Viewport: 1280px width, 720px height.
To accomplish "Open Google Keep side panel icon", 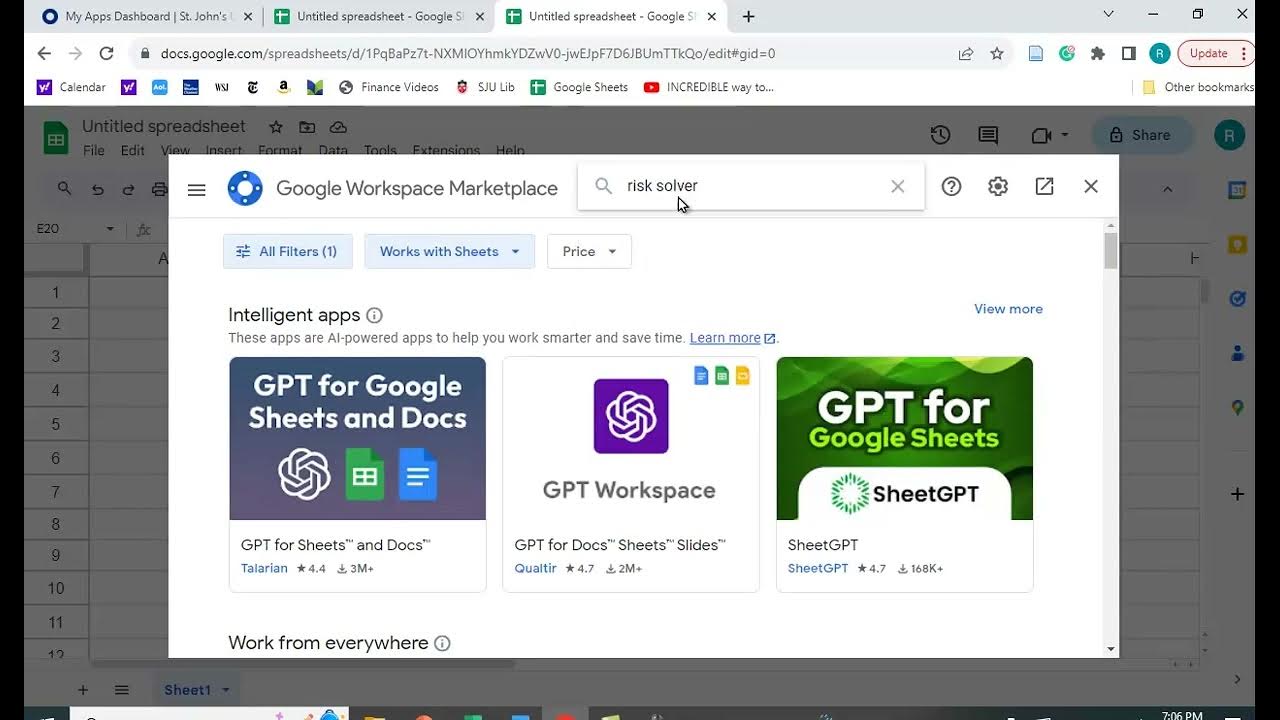I will (x=1237, y=245).
